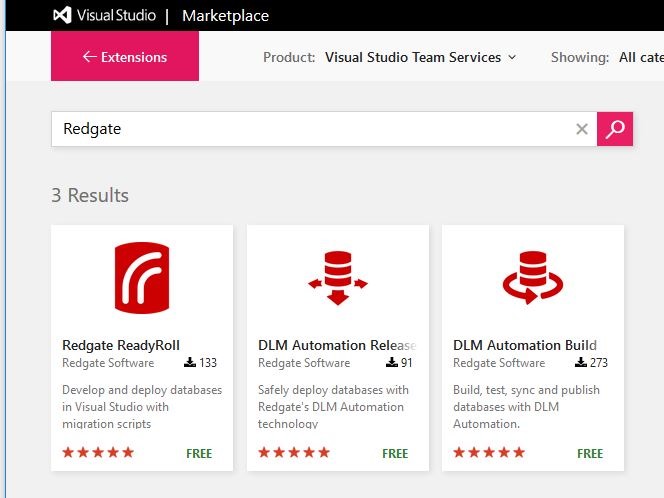Open the DLM Automation Build title link
This screenshot has width=664, height=498.
525,345
